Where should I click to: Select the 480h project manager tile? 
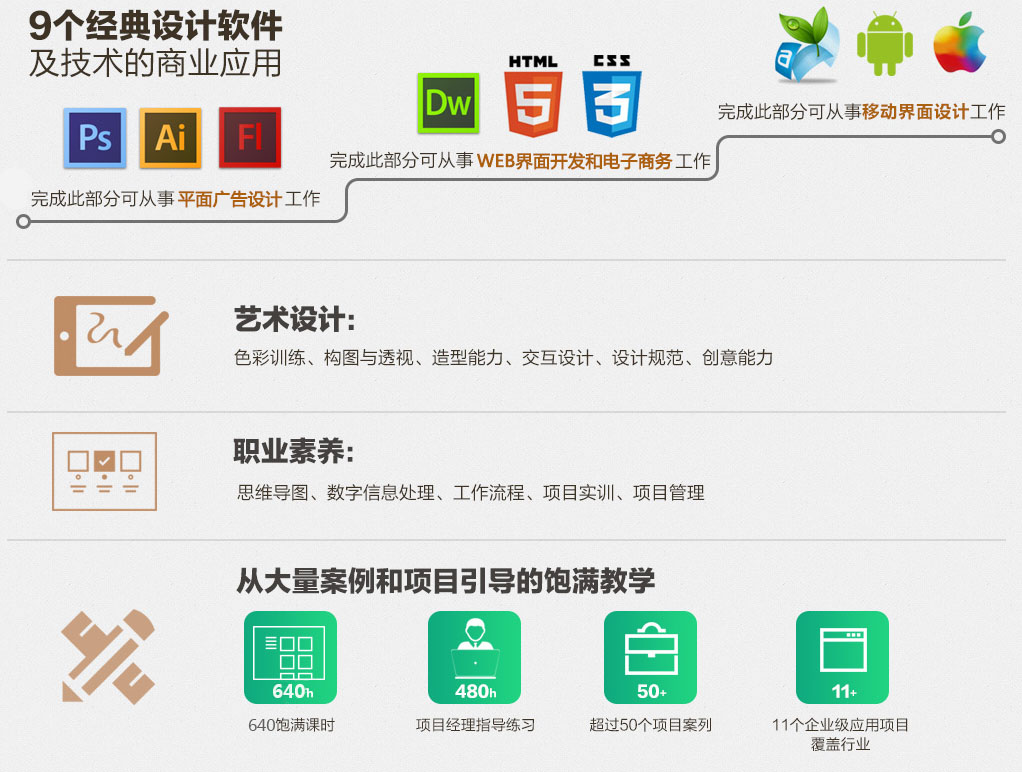coord(474,657)
